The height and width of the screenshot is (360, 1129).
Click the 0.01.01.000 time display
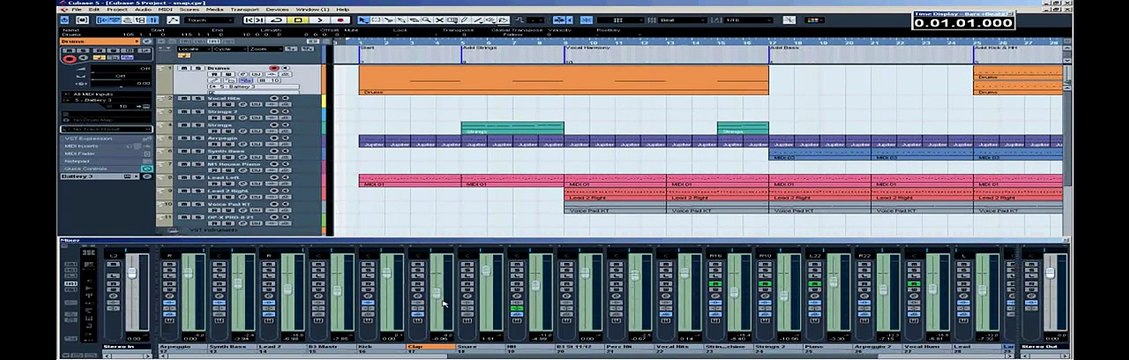pos(963,23)
